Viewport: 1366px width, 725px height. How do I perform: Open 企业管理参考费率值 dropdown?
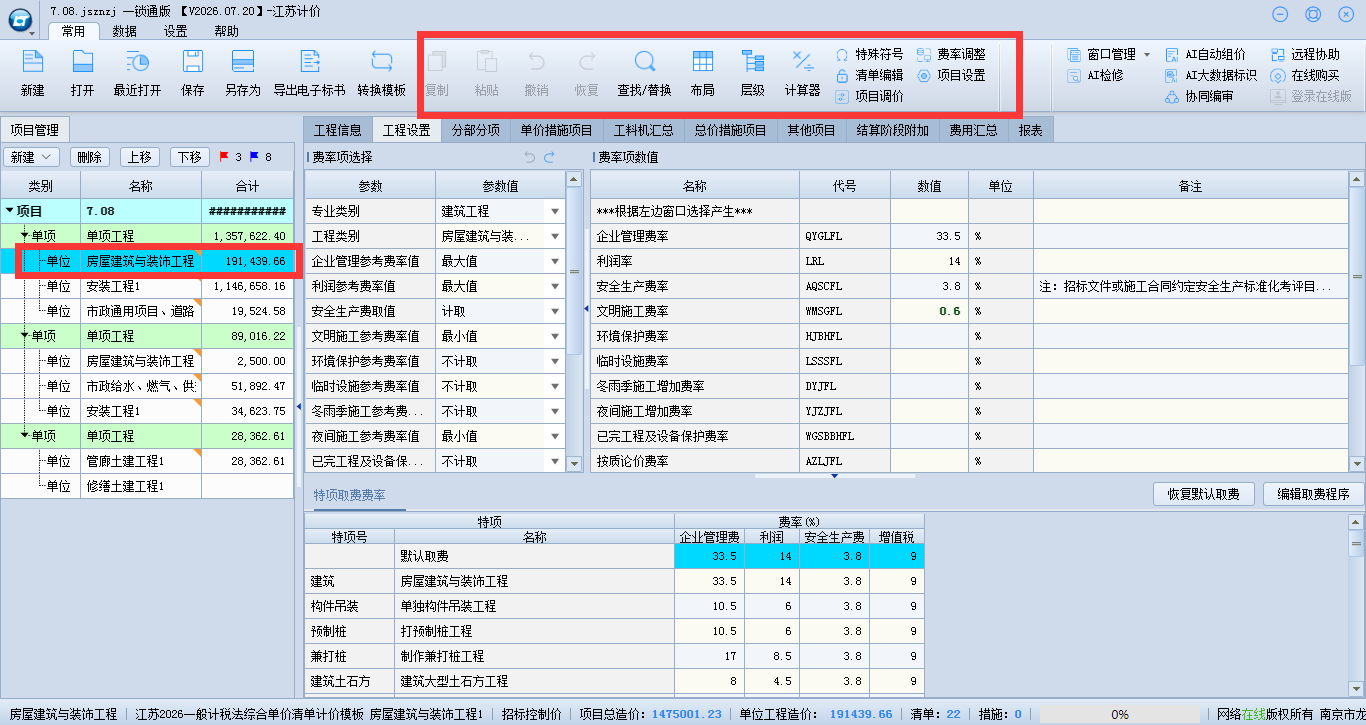click(554, 261)
